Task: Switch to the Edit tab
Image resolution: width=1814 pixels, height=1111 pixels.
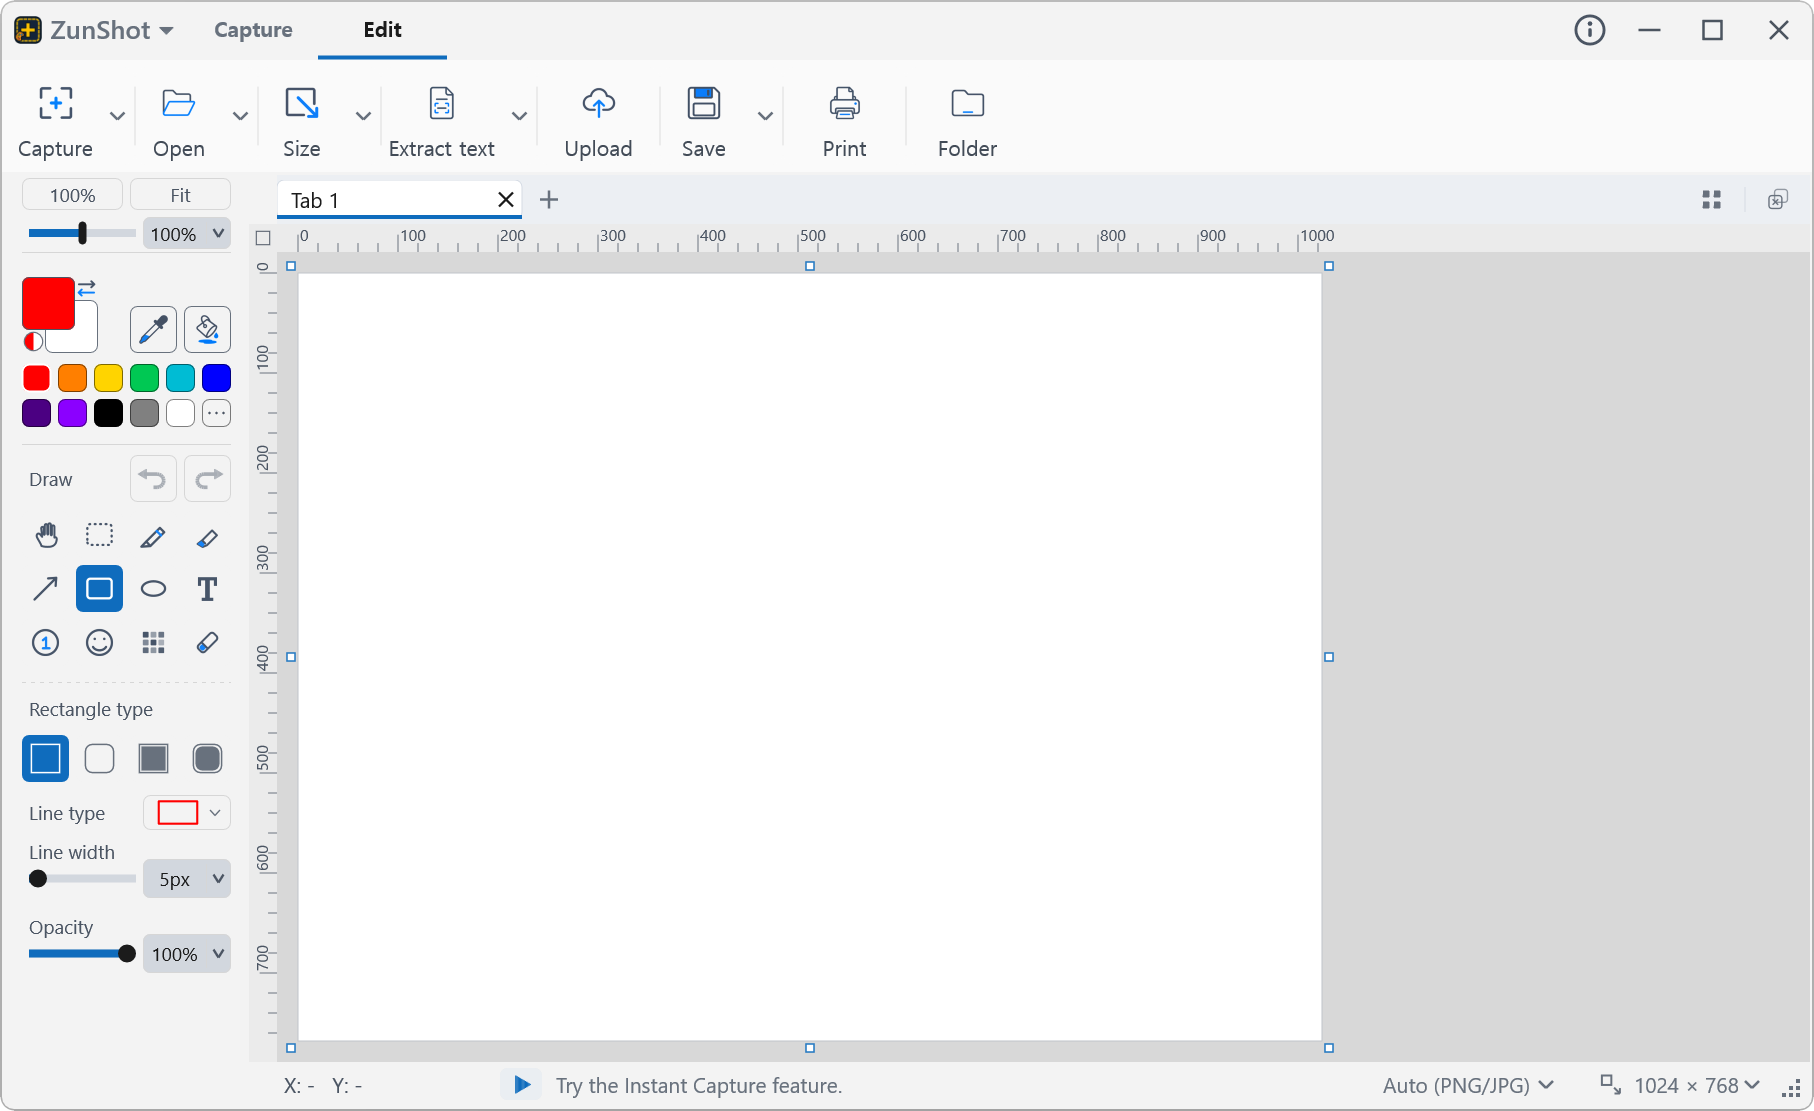Action: click(382, 30)
